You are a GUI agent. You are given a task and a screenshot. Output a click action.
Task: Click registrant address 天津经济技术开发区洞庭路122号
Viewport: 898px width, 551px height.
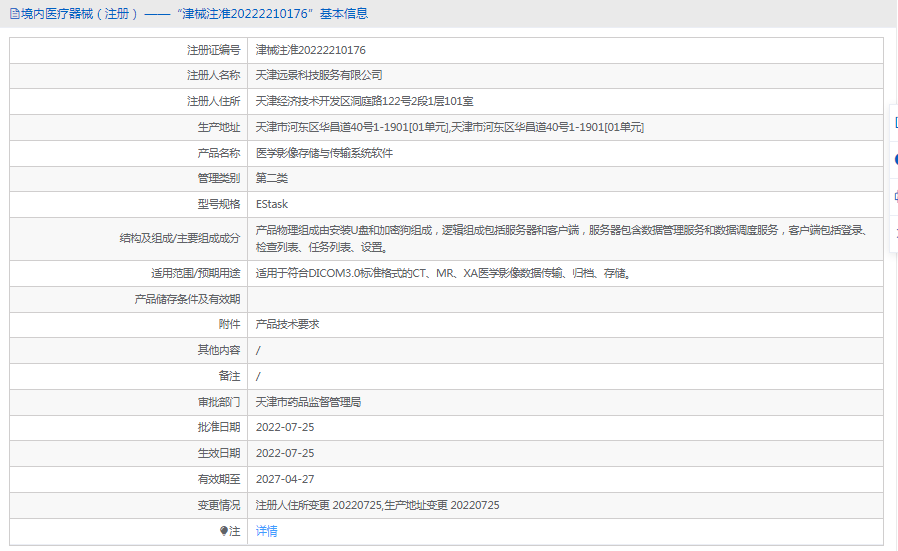click(364, 101)
